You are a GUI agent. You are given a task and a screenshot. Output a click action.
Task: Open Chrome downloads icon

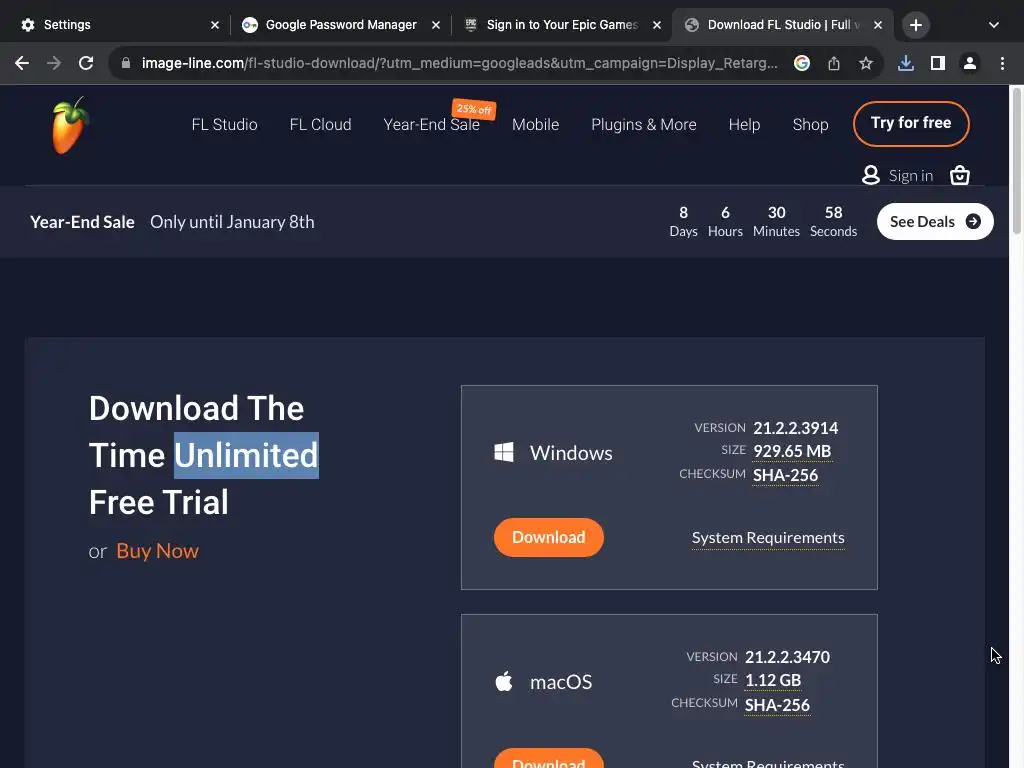coord(906,63)
